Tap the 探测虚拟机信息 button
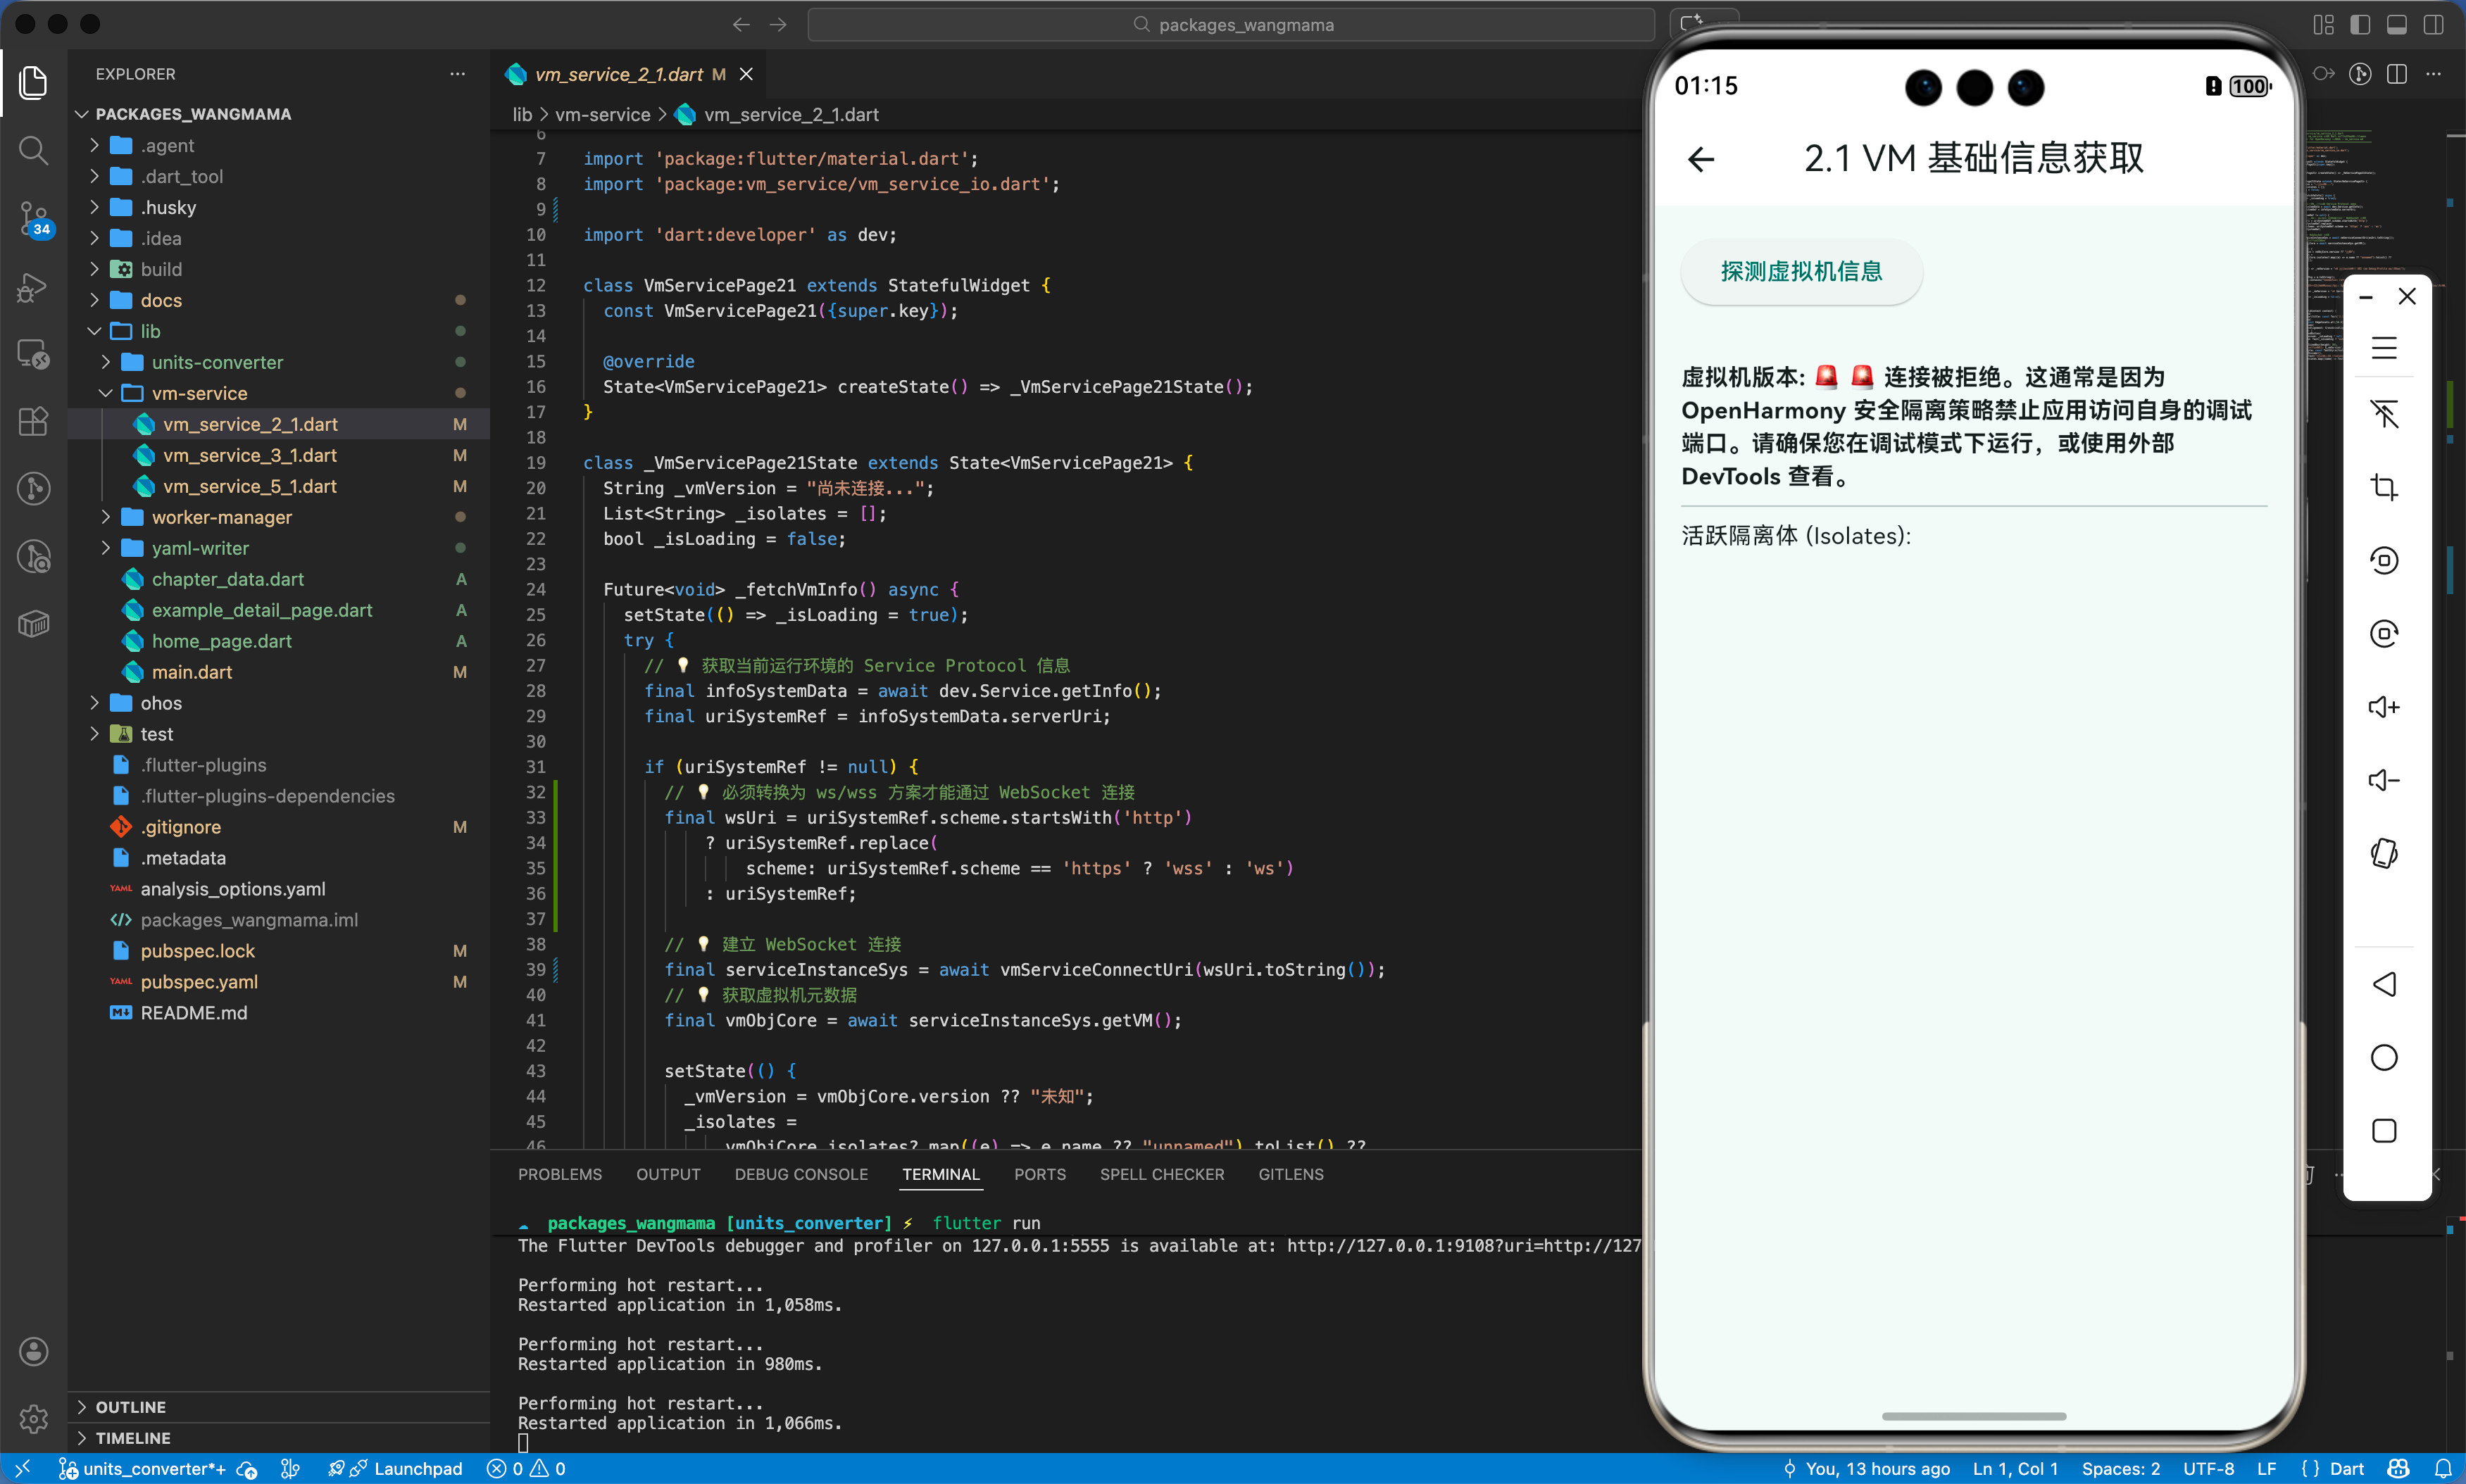Image resolution: width=2466 pixels, height=1484 pixels. click(x=1801, y=271)
